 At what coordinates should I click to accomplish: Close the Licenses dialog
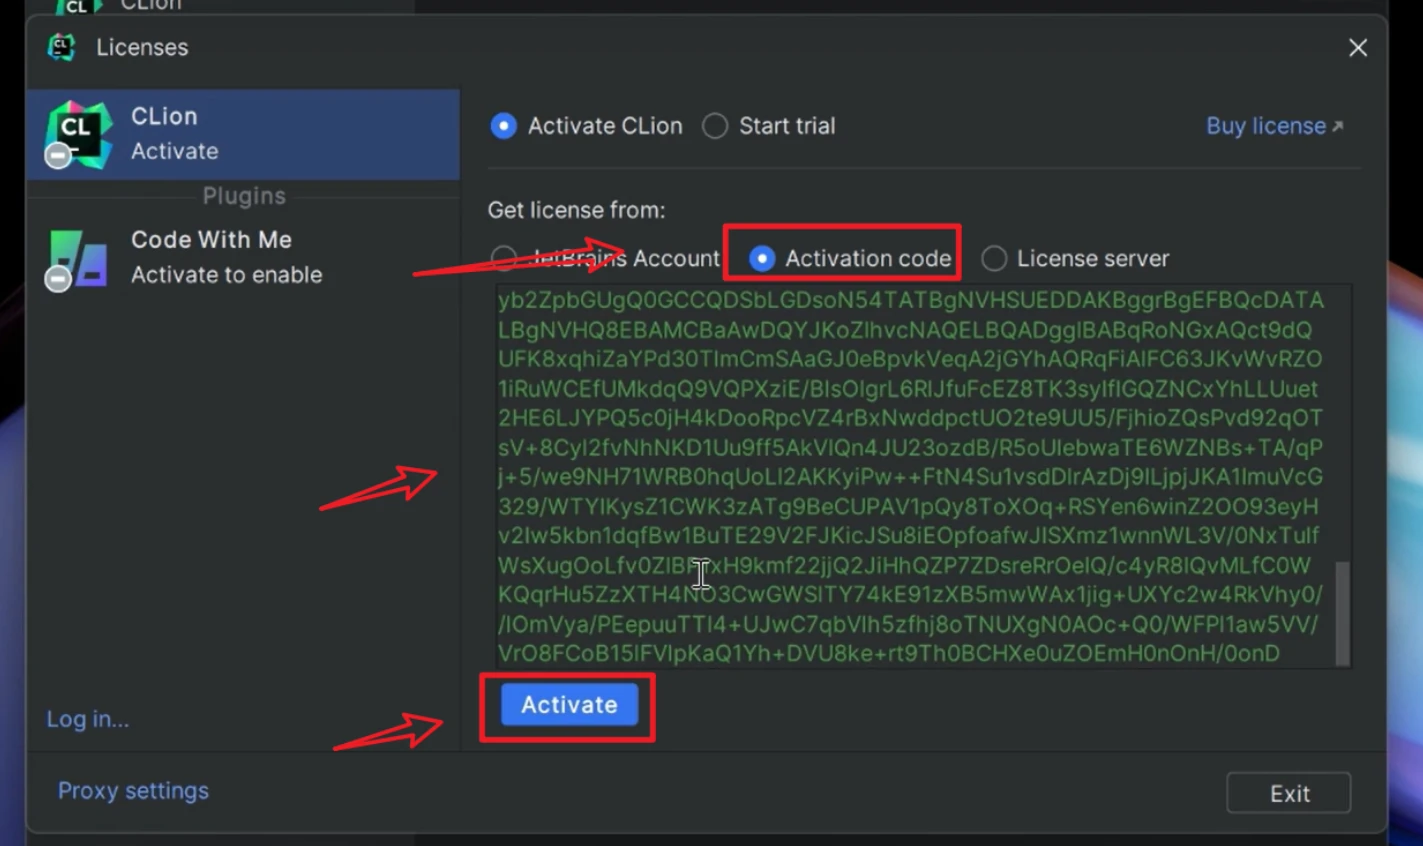tap(1357, 48)
